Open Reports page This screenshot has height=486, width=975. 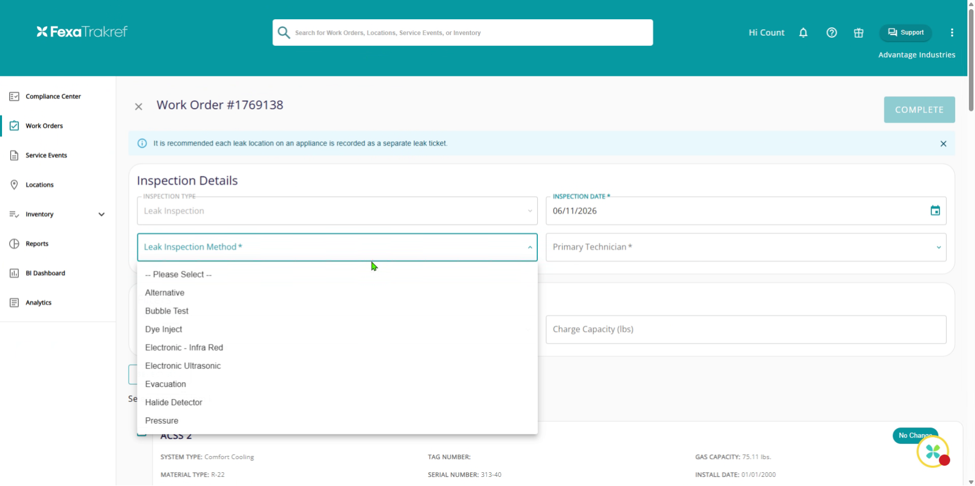37,244
